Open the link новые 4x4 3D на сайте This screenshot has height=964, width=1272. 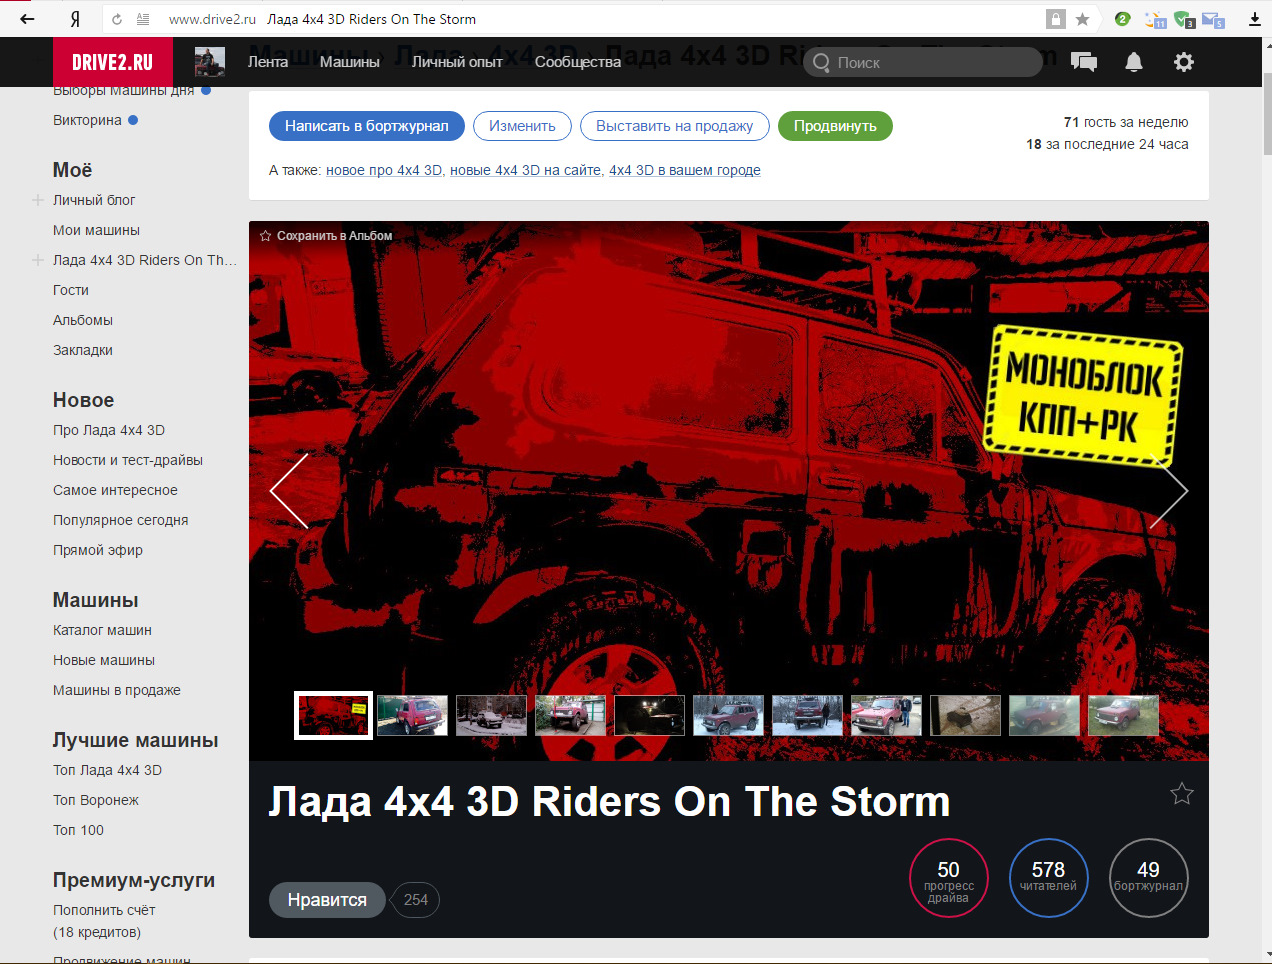(526, 170)
